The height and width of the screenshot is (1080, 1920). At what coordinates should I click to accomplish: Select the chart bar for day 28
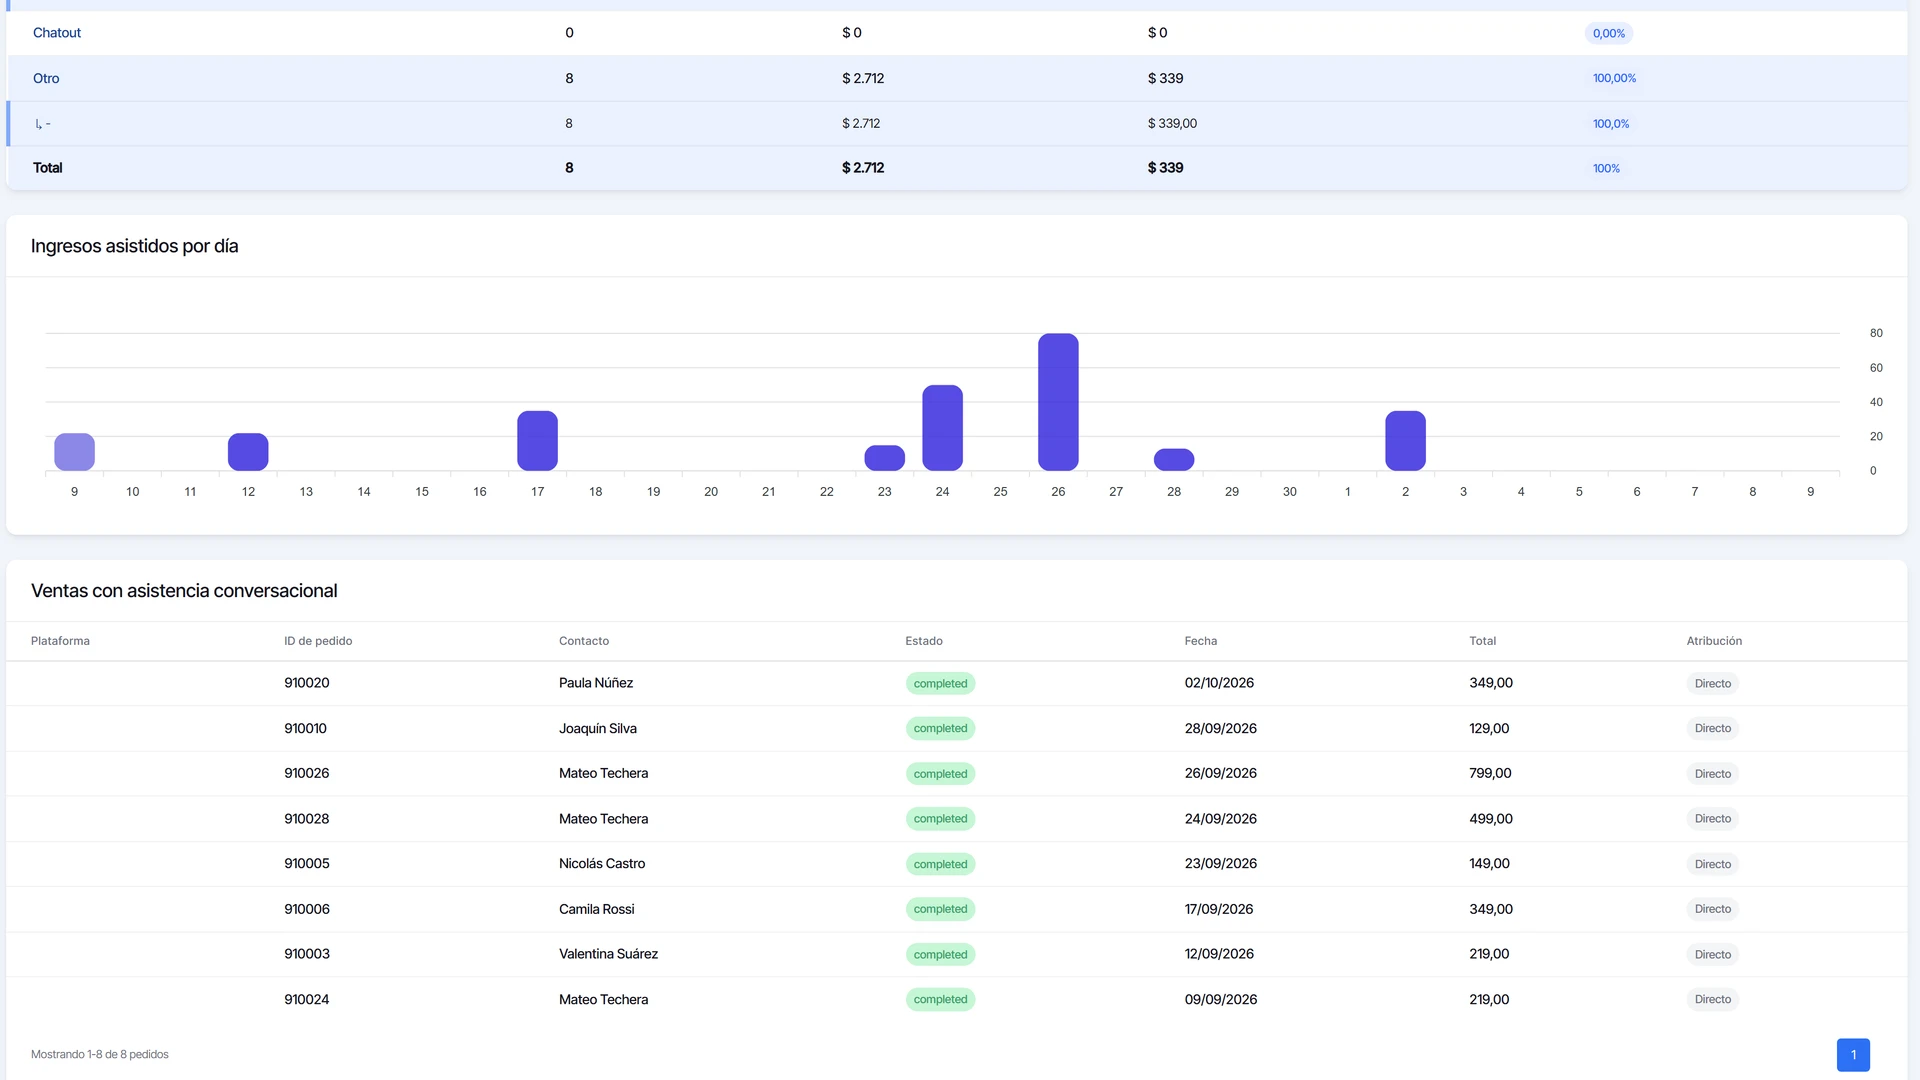(1174, 460)
